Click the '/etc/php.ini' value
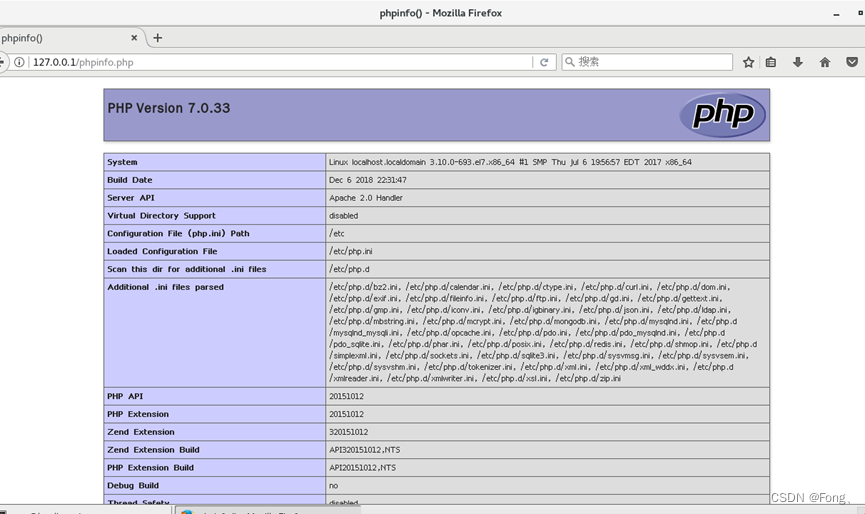865x514 pixels. [x=351, y=251]
